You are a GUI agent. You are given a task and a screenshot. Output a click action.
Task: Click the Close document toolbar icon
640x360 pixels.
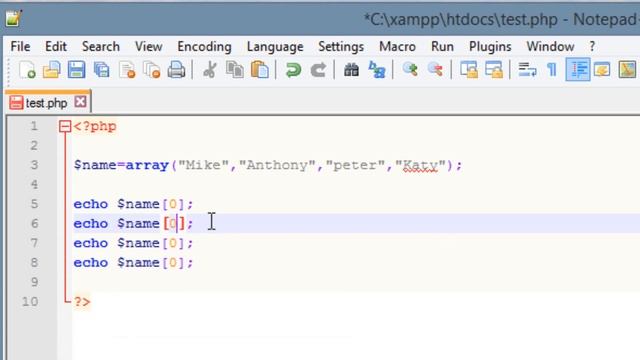127,70
